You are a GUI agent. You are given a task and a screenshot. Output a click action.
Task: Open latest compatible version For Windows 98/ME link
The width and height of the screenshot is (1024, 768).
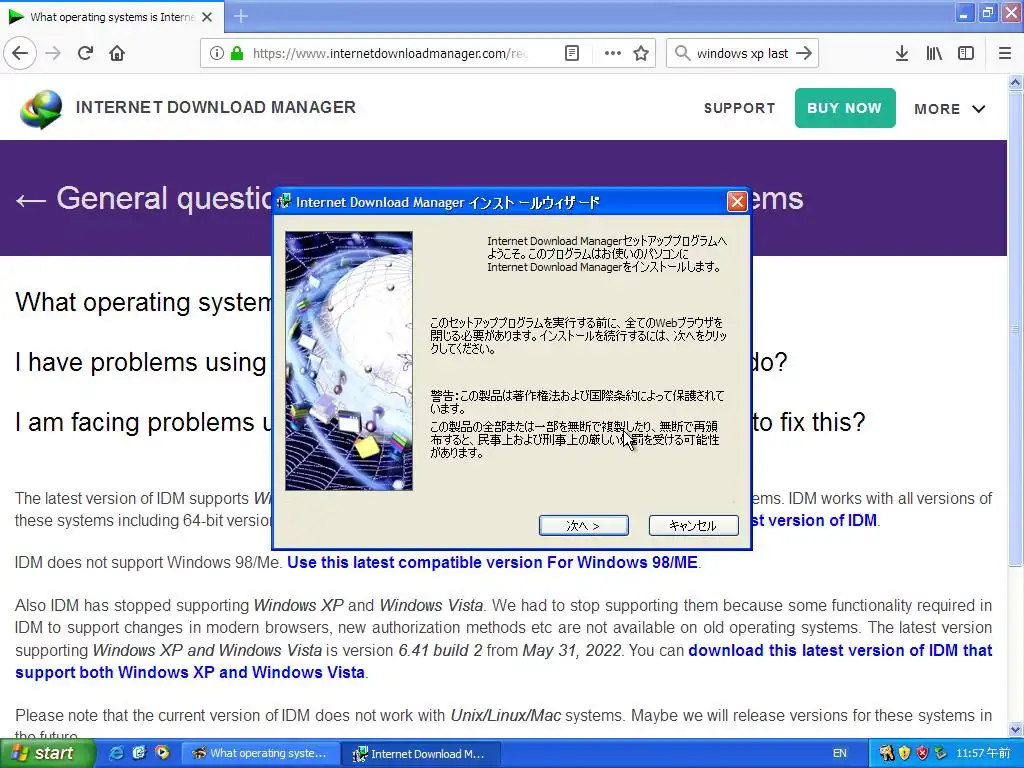[x=492, y=562]
